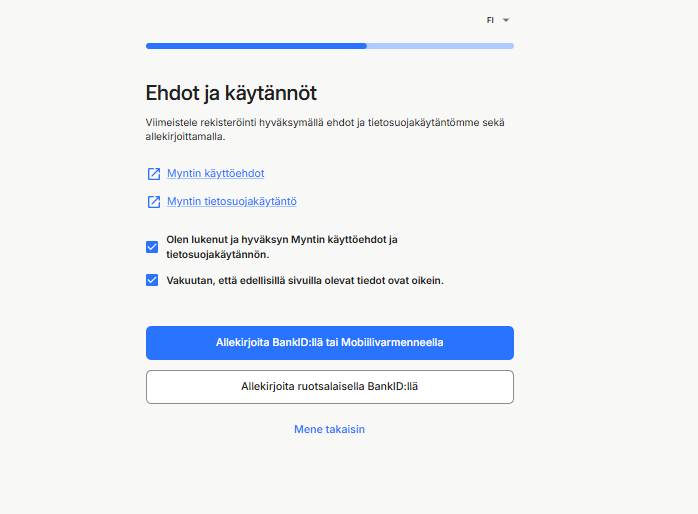Click the registration progress bar
698x514 pixels.
330,46
